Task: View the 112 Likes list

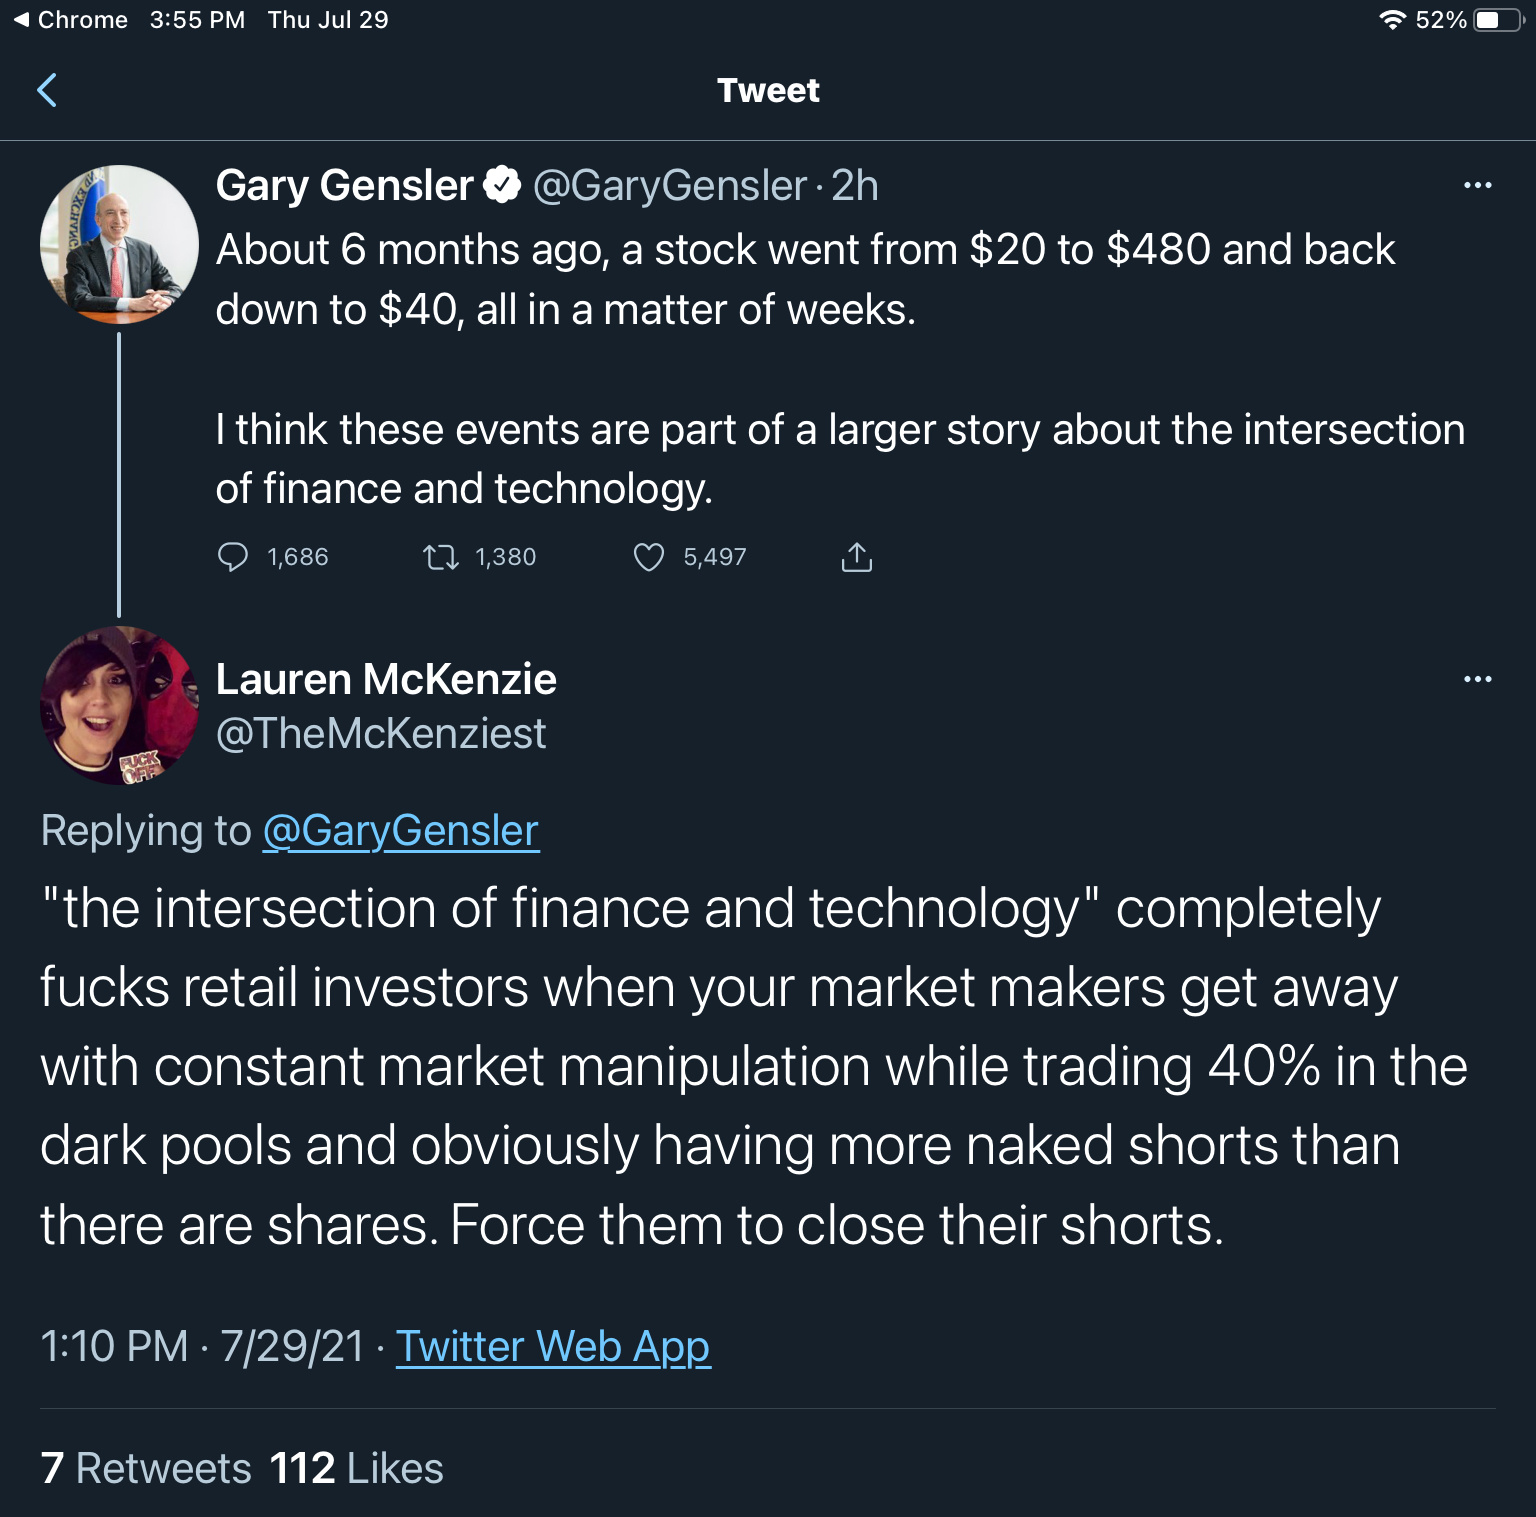Action: point(356,1468)
